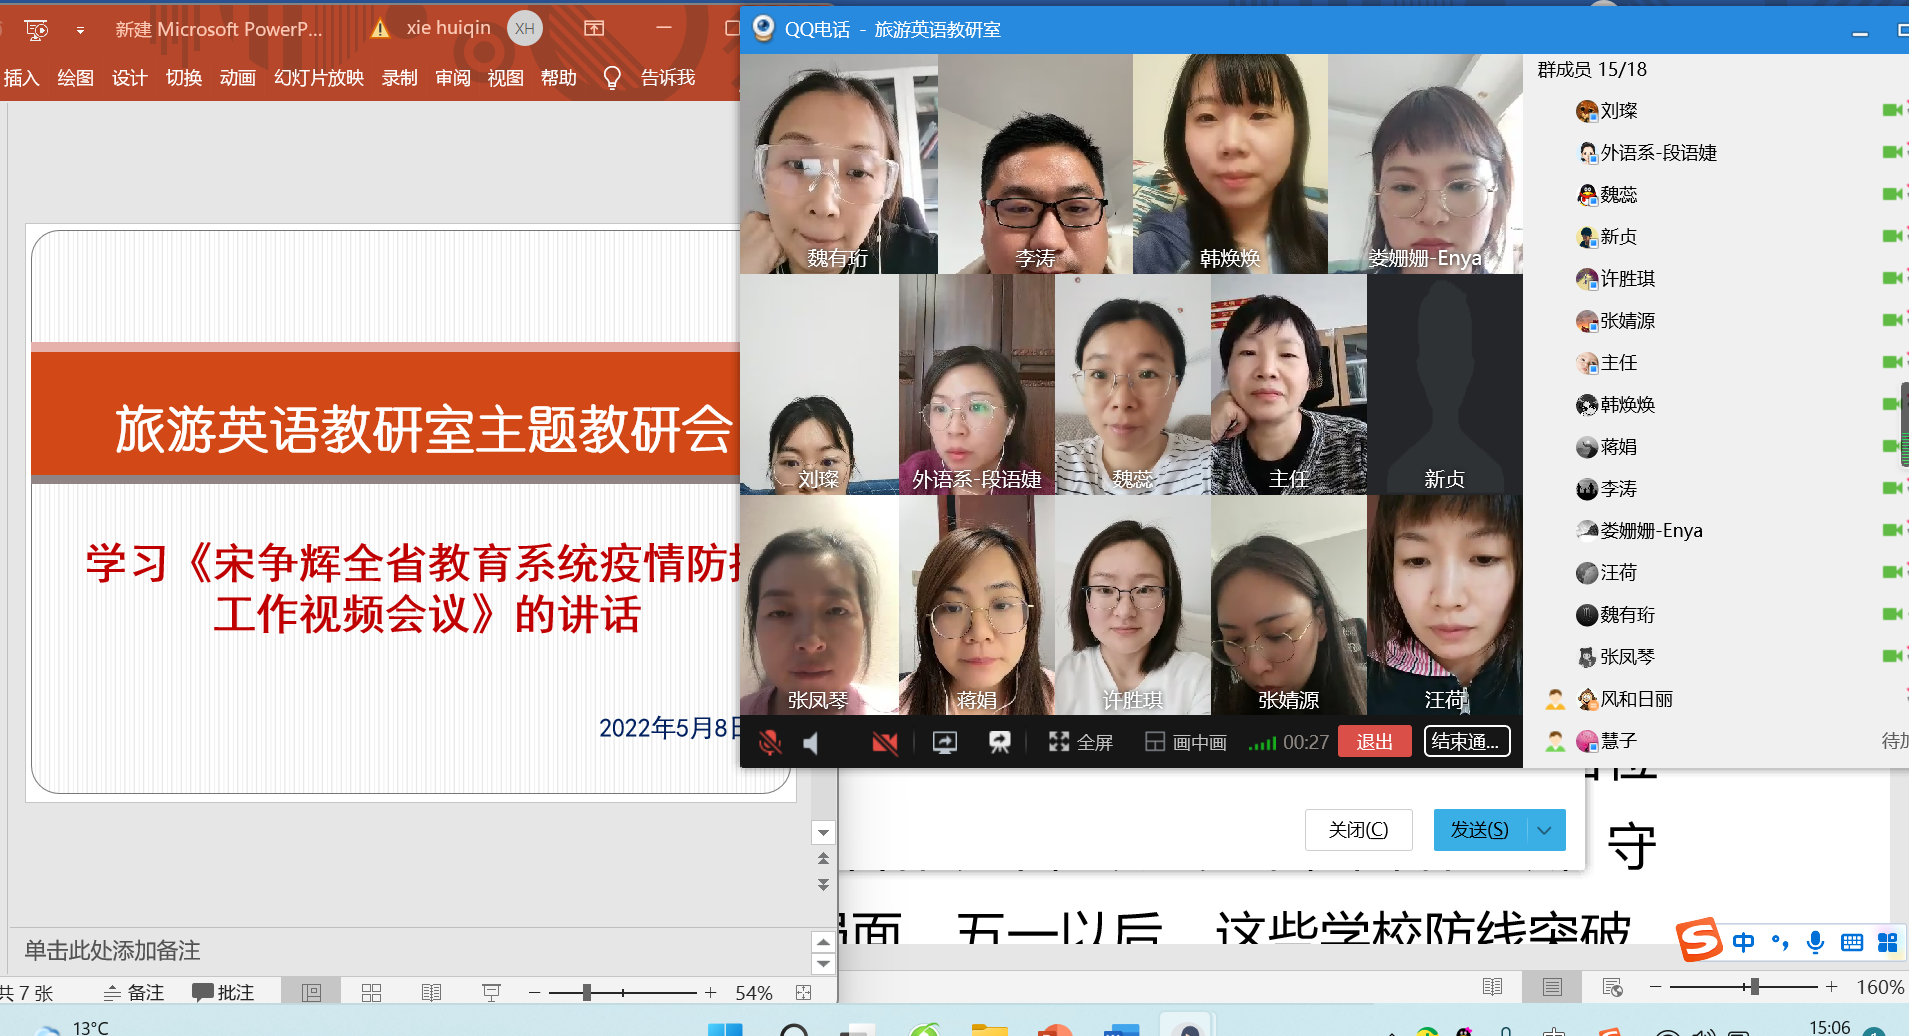This screenshot has height=1036, width=1909.
Task: Click the PowerPoint zoom slider at 54%
Action: coord(587,992)
